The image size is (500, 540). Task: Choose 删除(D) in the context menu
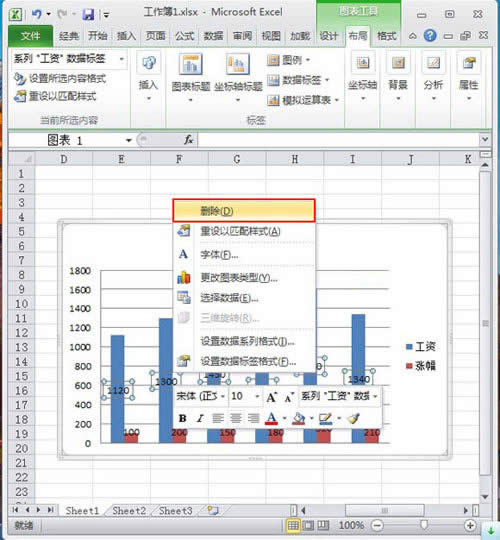244,211
